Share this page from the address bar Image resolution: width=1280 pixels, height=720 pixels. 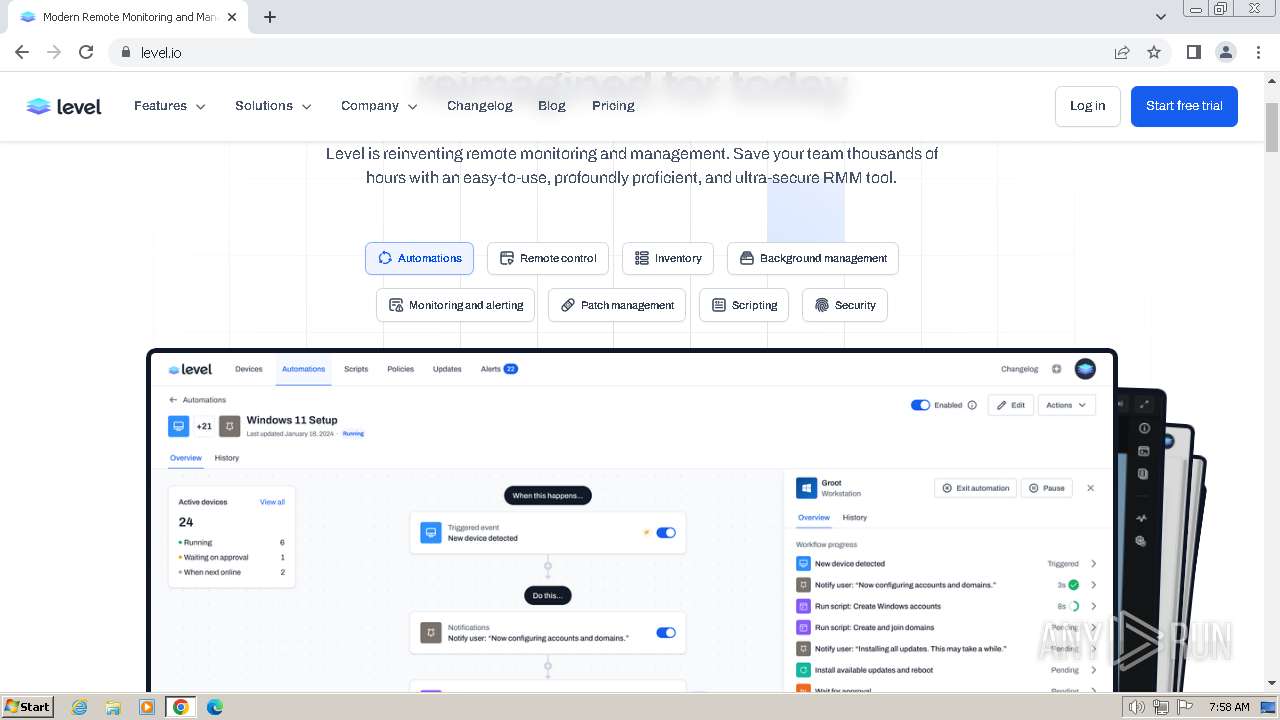pyautogui.click(x=1122, y=52)
